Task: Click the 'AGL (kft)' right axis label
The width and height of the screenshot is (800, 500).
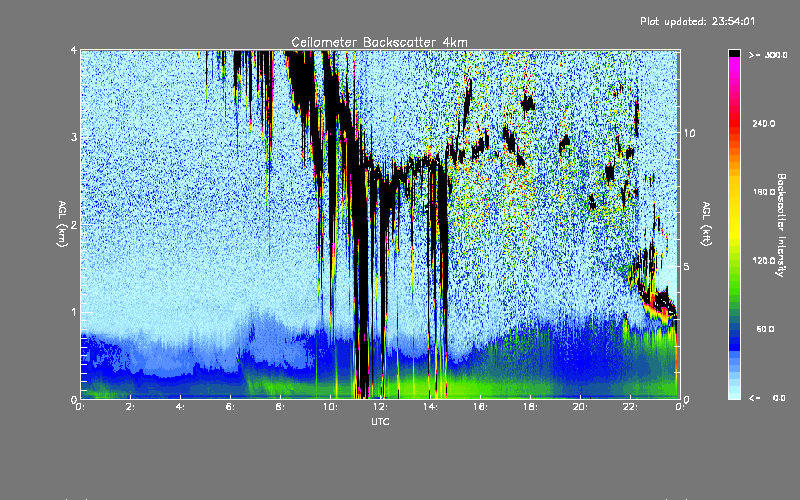Action: (x=706, y=224)
